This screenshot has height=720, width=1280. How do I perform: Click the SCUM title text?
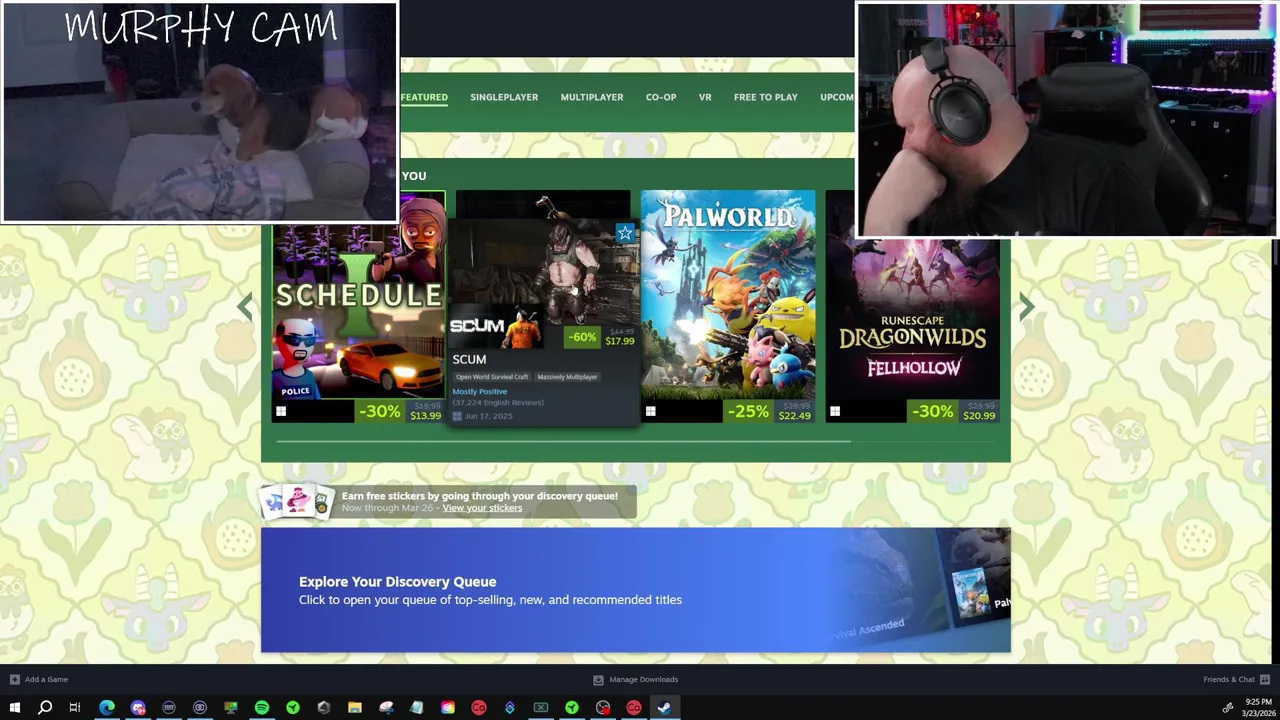[469, 359]
